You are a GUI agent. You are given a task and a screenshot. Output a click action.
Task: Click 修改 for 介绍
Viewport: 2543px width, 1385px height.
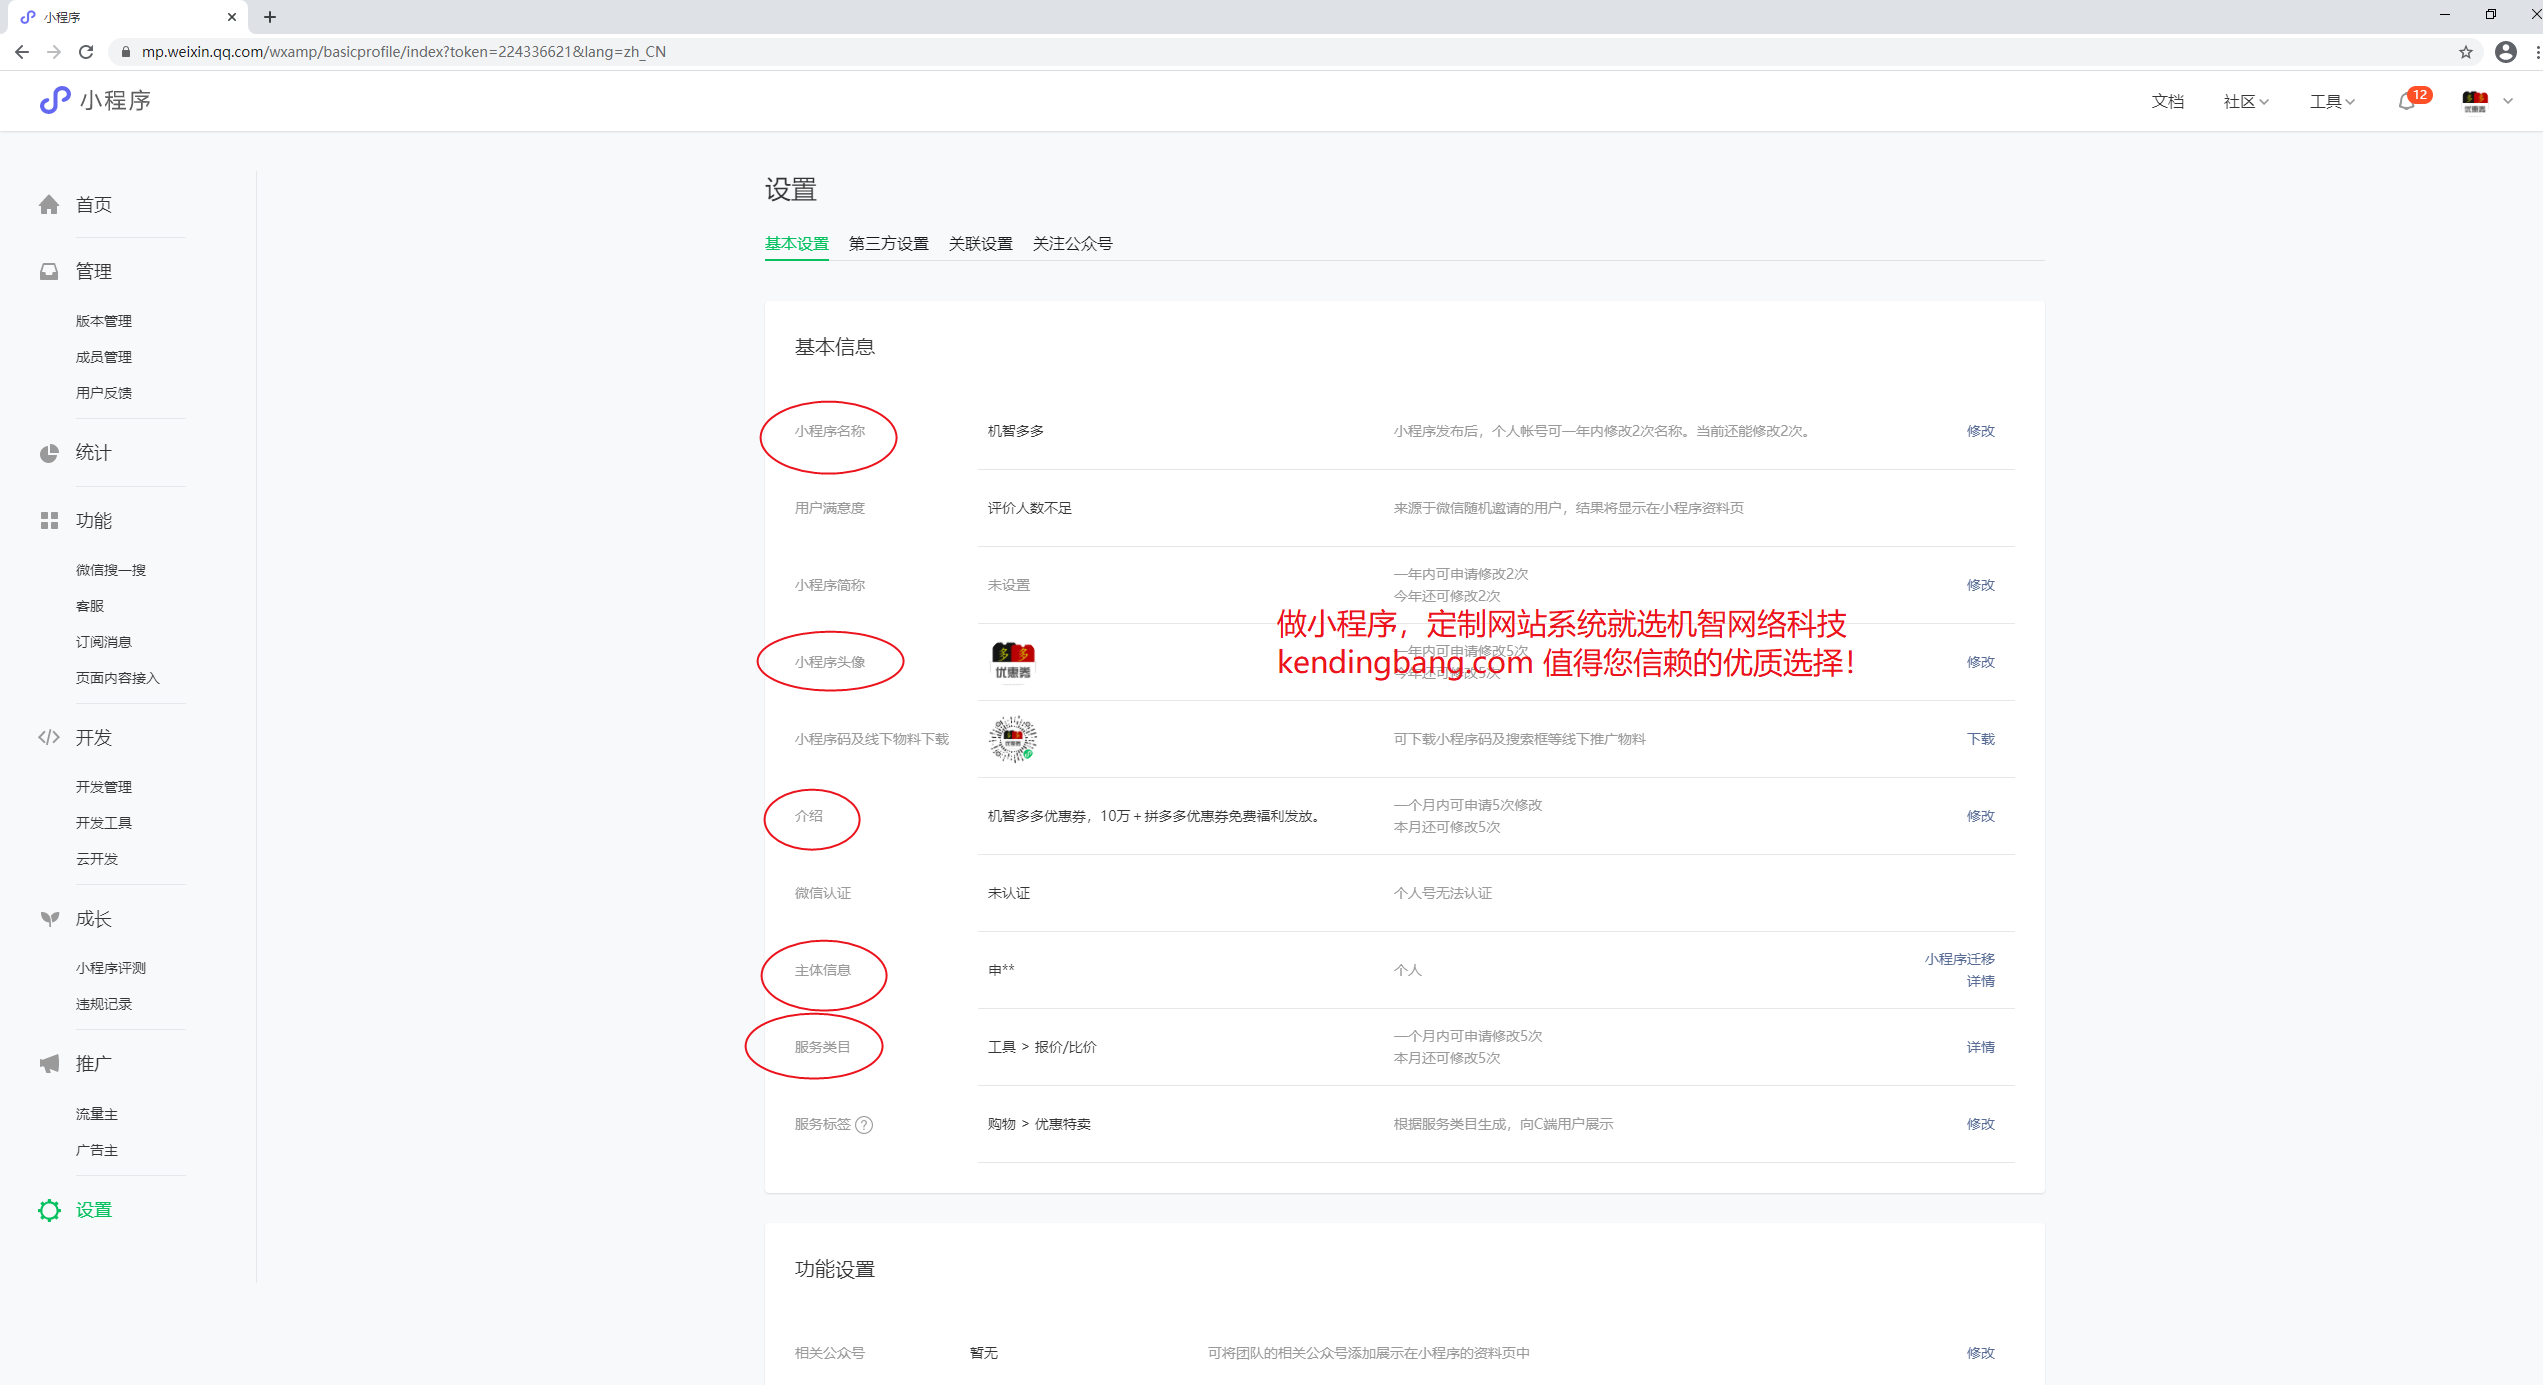point(1980,816)
